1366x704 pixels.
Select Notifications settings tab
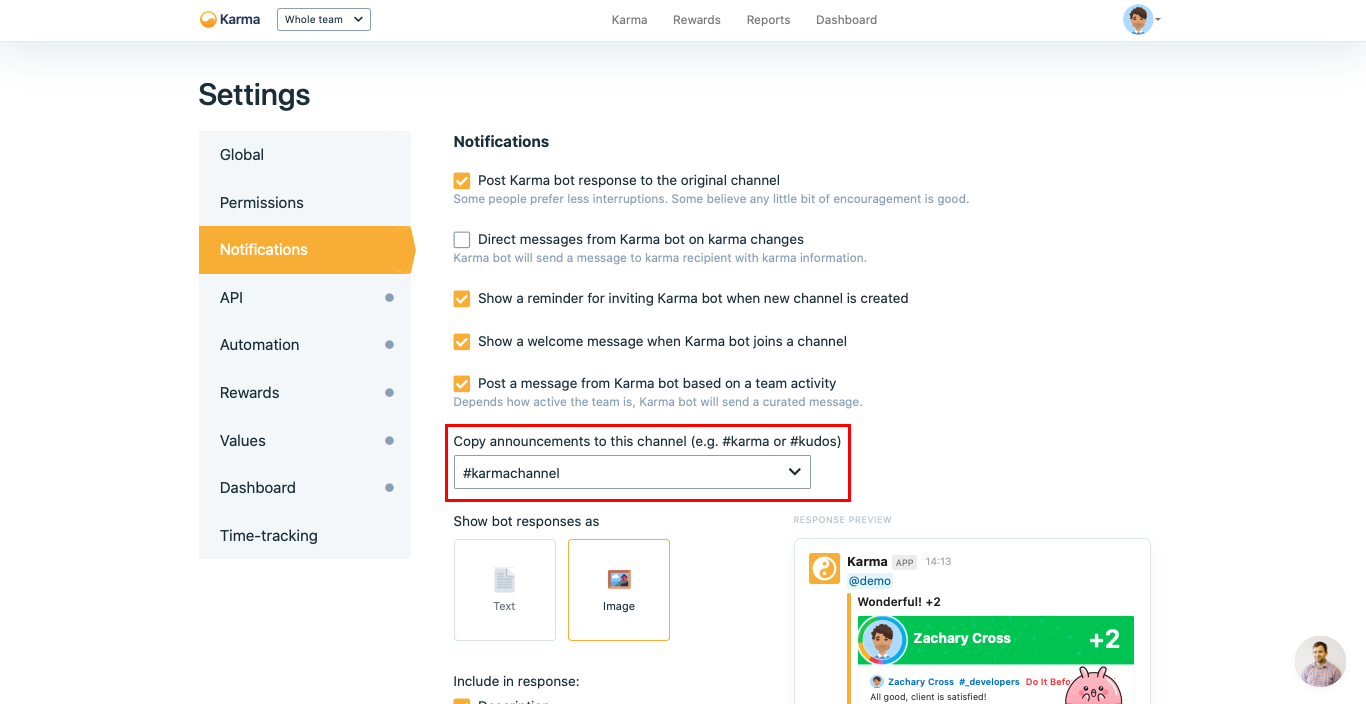[x=305, y=250]
